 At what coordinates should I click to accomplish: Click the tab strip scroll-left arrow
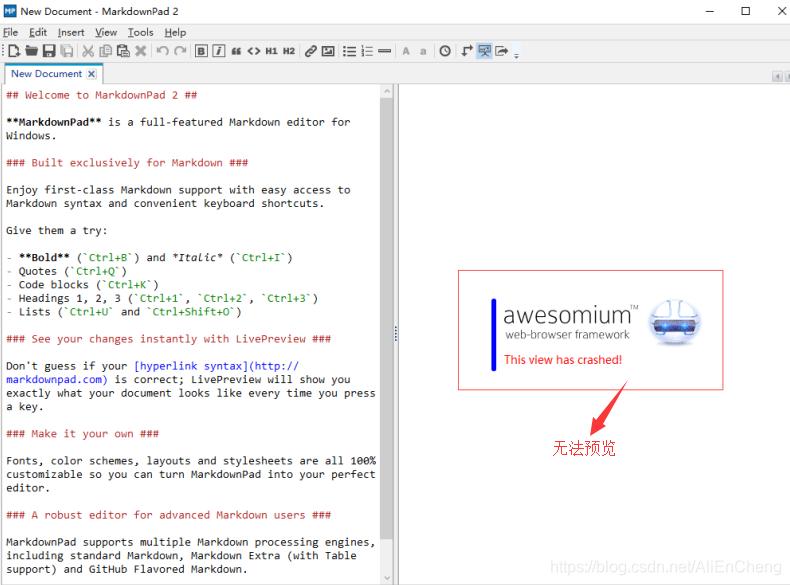(777, 76)
